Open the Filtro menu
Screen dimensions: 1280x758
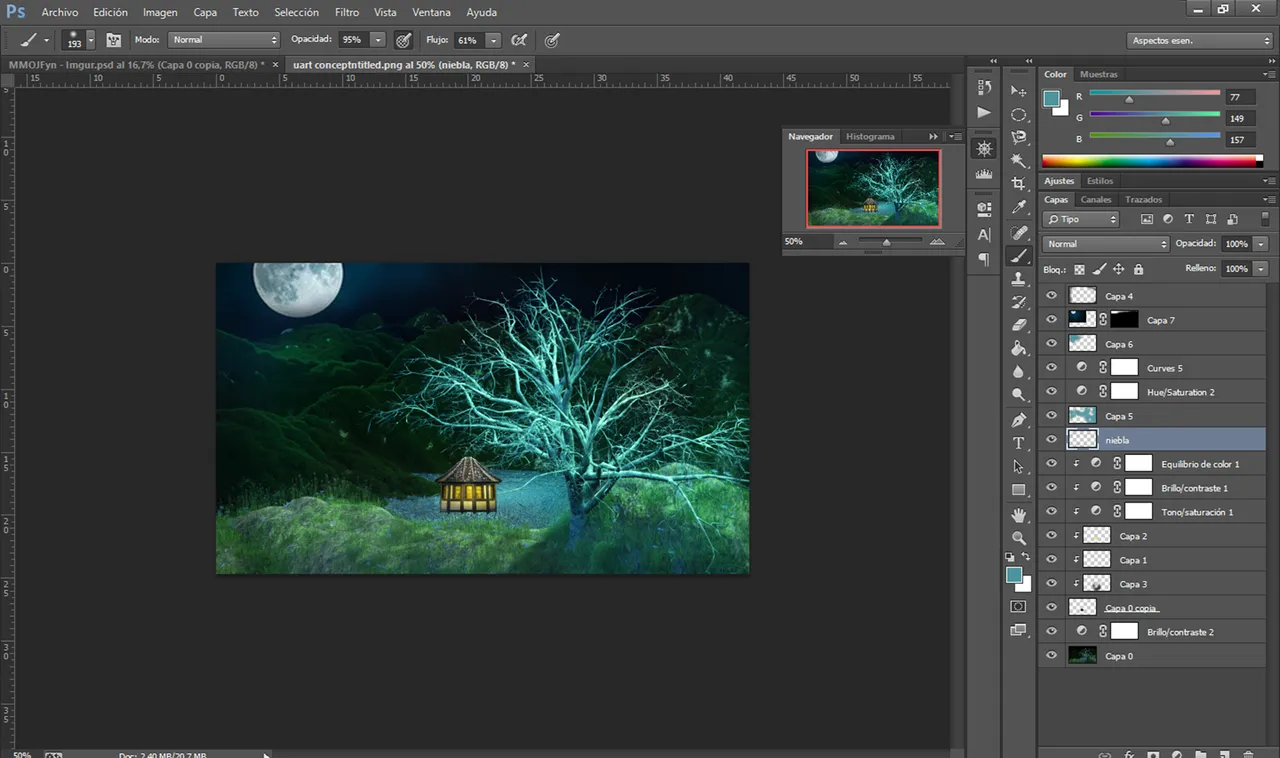347,12
